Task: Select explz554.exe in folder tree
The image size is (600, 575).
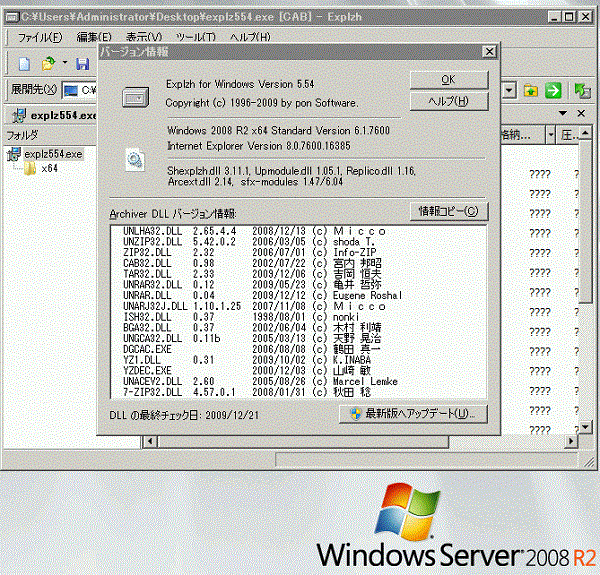Action: (x=53, y=154)
